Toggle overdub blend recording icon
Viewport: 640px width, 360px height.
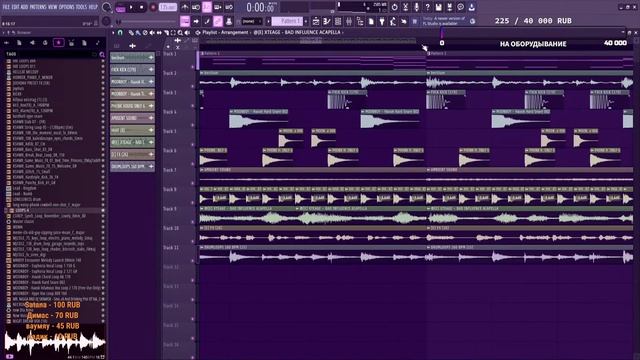(x=218, y=7)
